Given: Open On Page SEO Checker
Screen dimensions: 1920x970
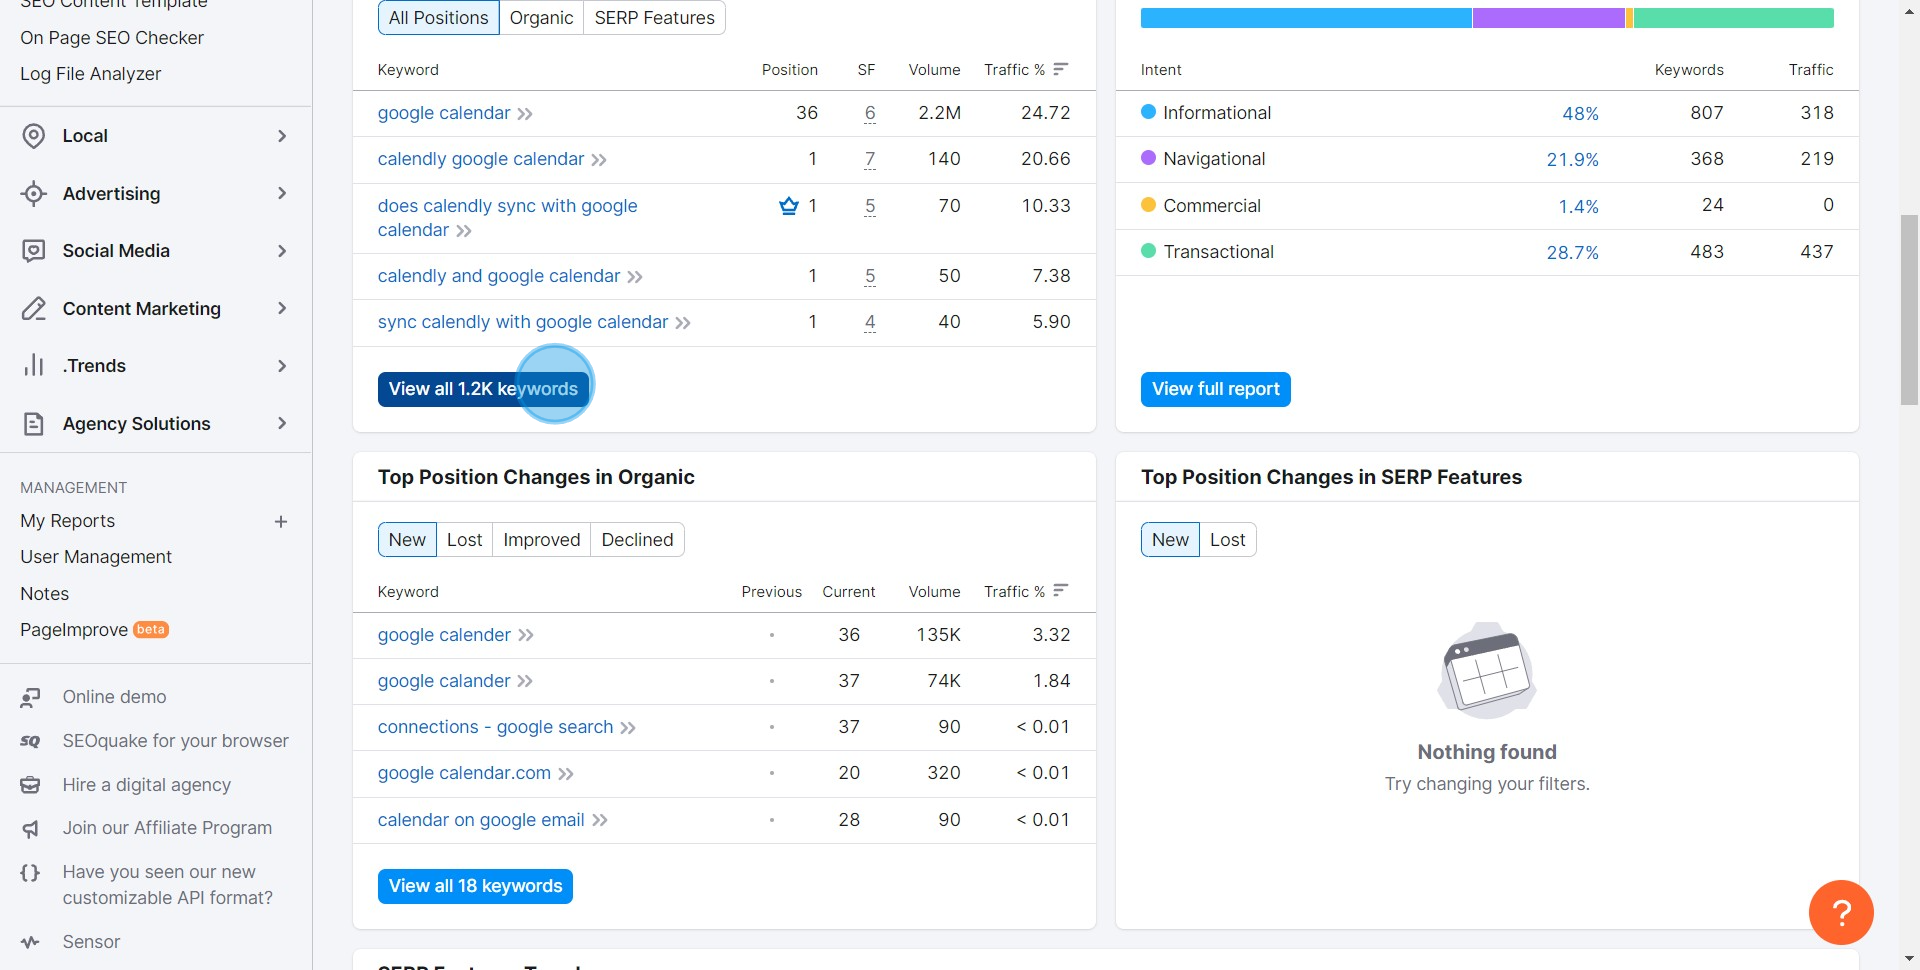Looking at the screenshot, I should 112,38.
